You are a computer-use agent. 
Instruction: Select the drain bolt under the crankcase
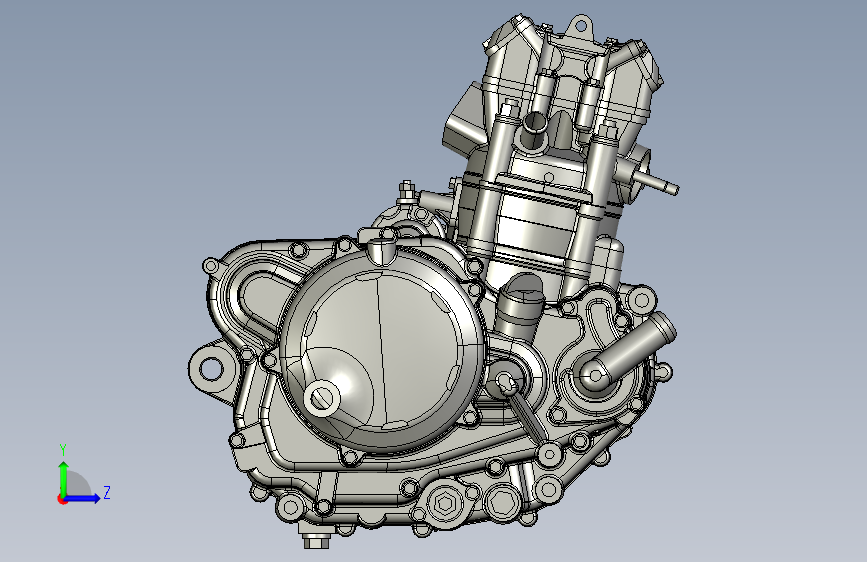click(x=316, y=539)
